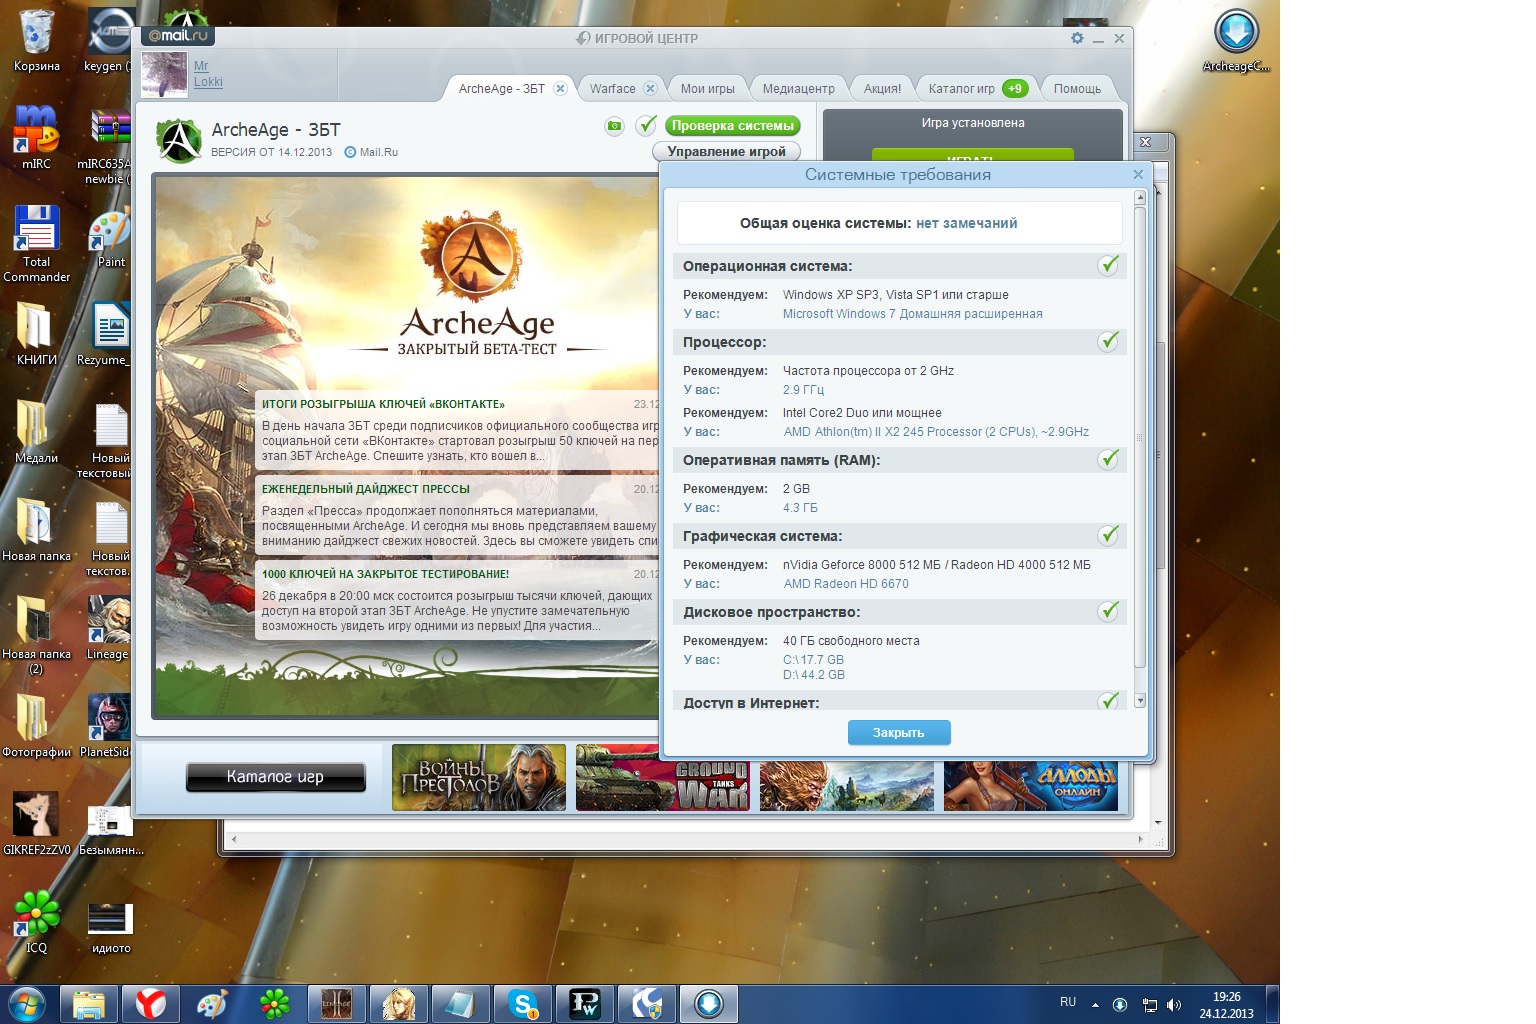This screenshot has height=1024, width=1536.
Task: Click the Каталог игр black button
Action: pos(275,777)
